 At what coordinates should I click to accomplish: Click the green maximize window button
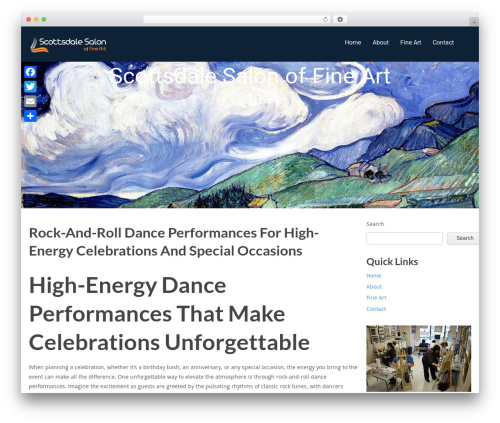point(44,19)
